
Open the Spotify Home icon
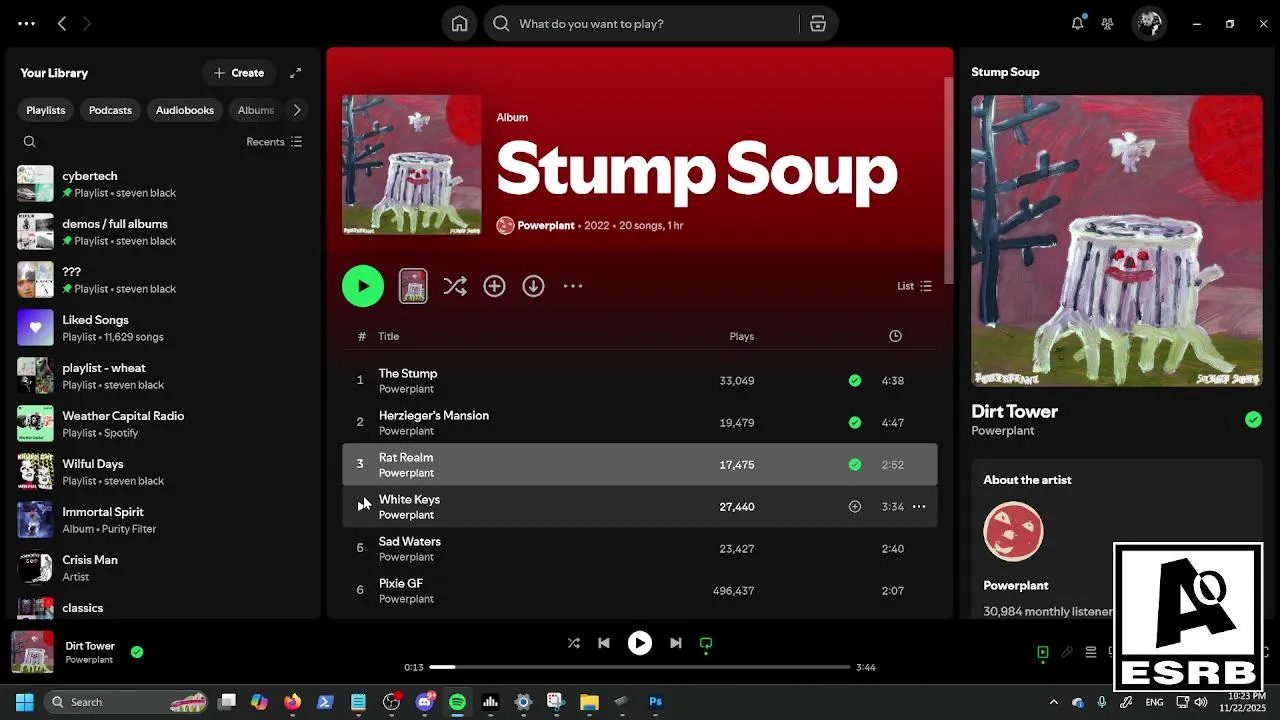coord(459,24)
